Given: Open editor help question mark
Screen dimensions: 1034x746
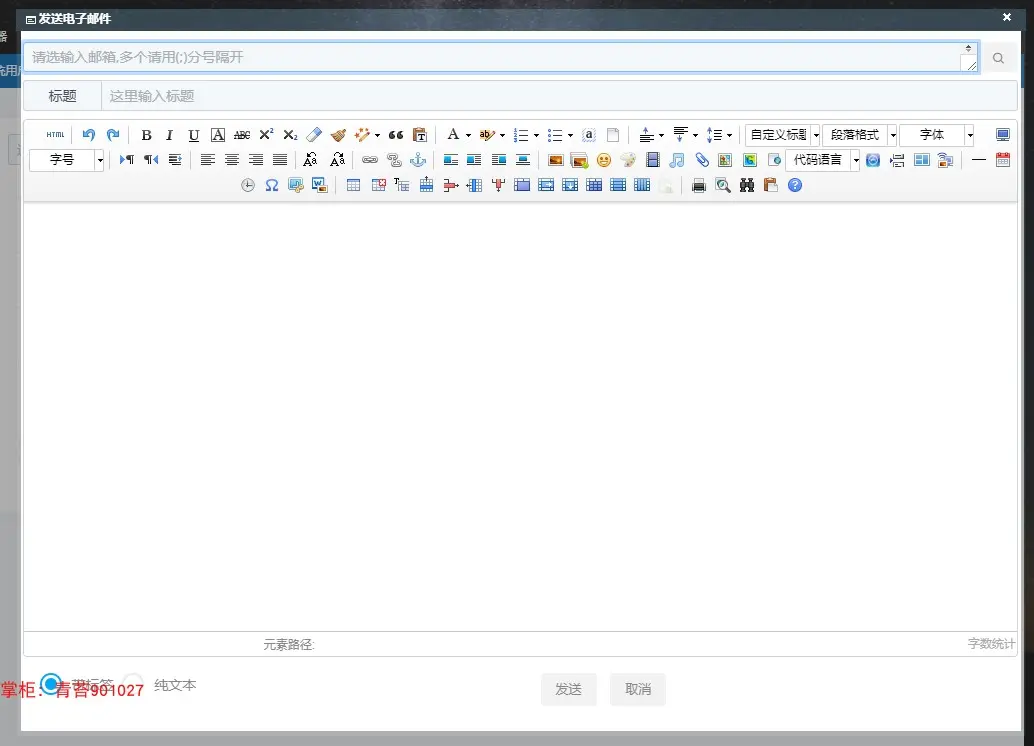Looking at the screenshot, I should [x=795, y=185].
